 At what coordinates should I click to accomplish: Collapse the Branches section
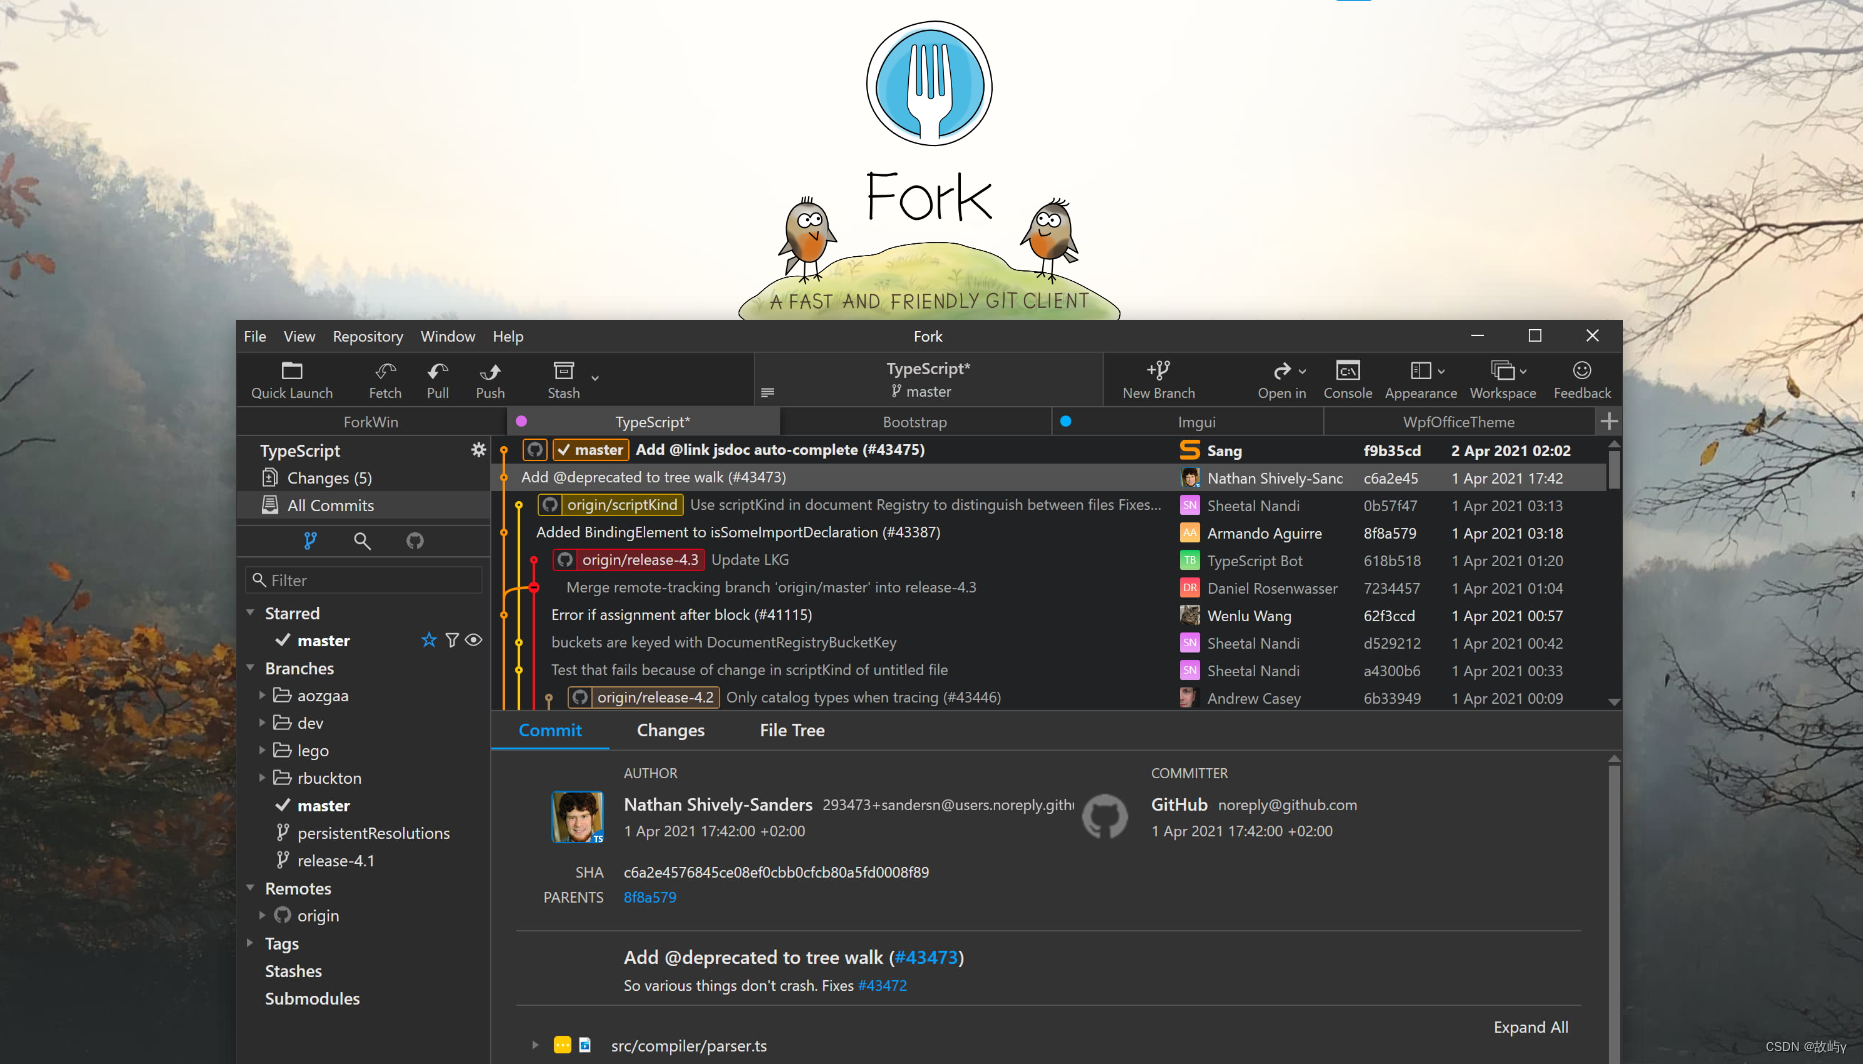click(x=250, y=668)
